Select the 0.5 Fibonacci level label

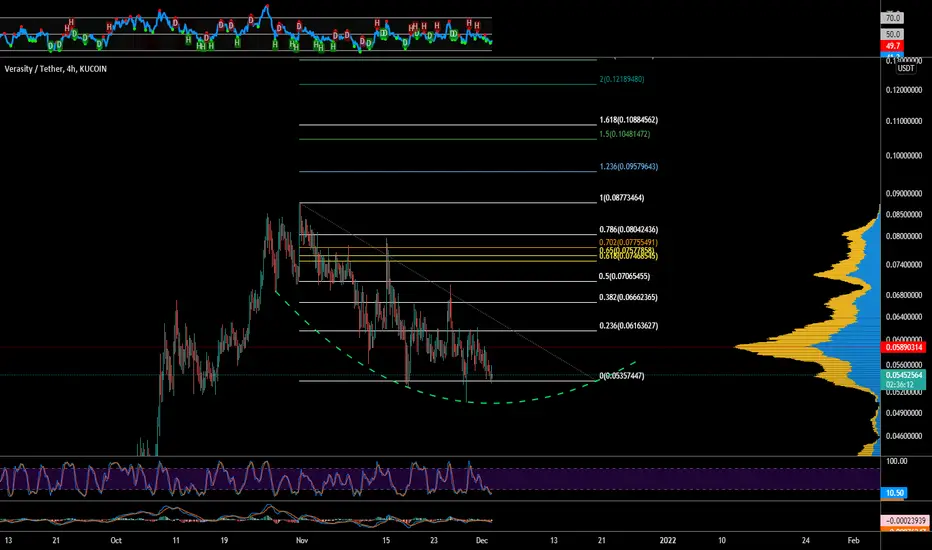(x=624, y=276)
